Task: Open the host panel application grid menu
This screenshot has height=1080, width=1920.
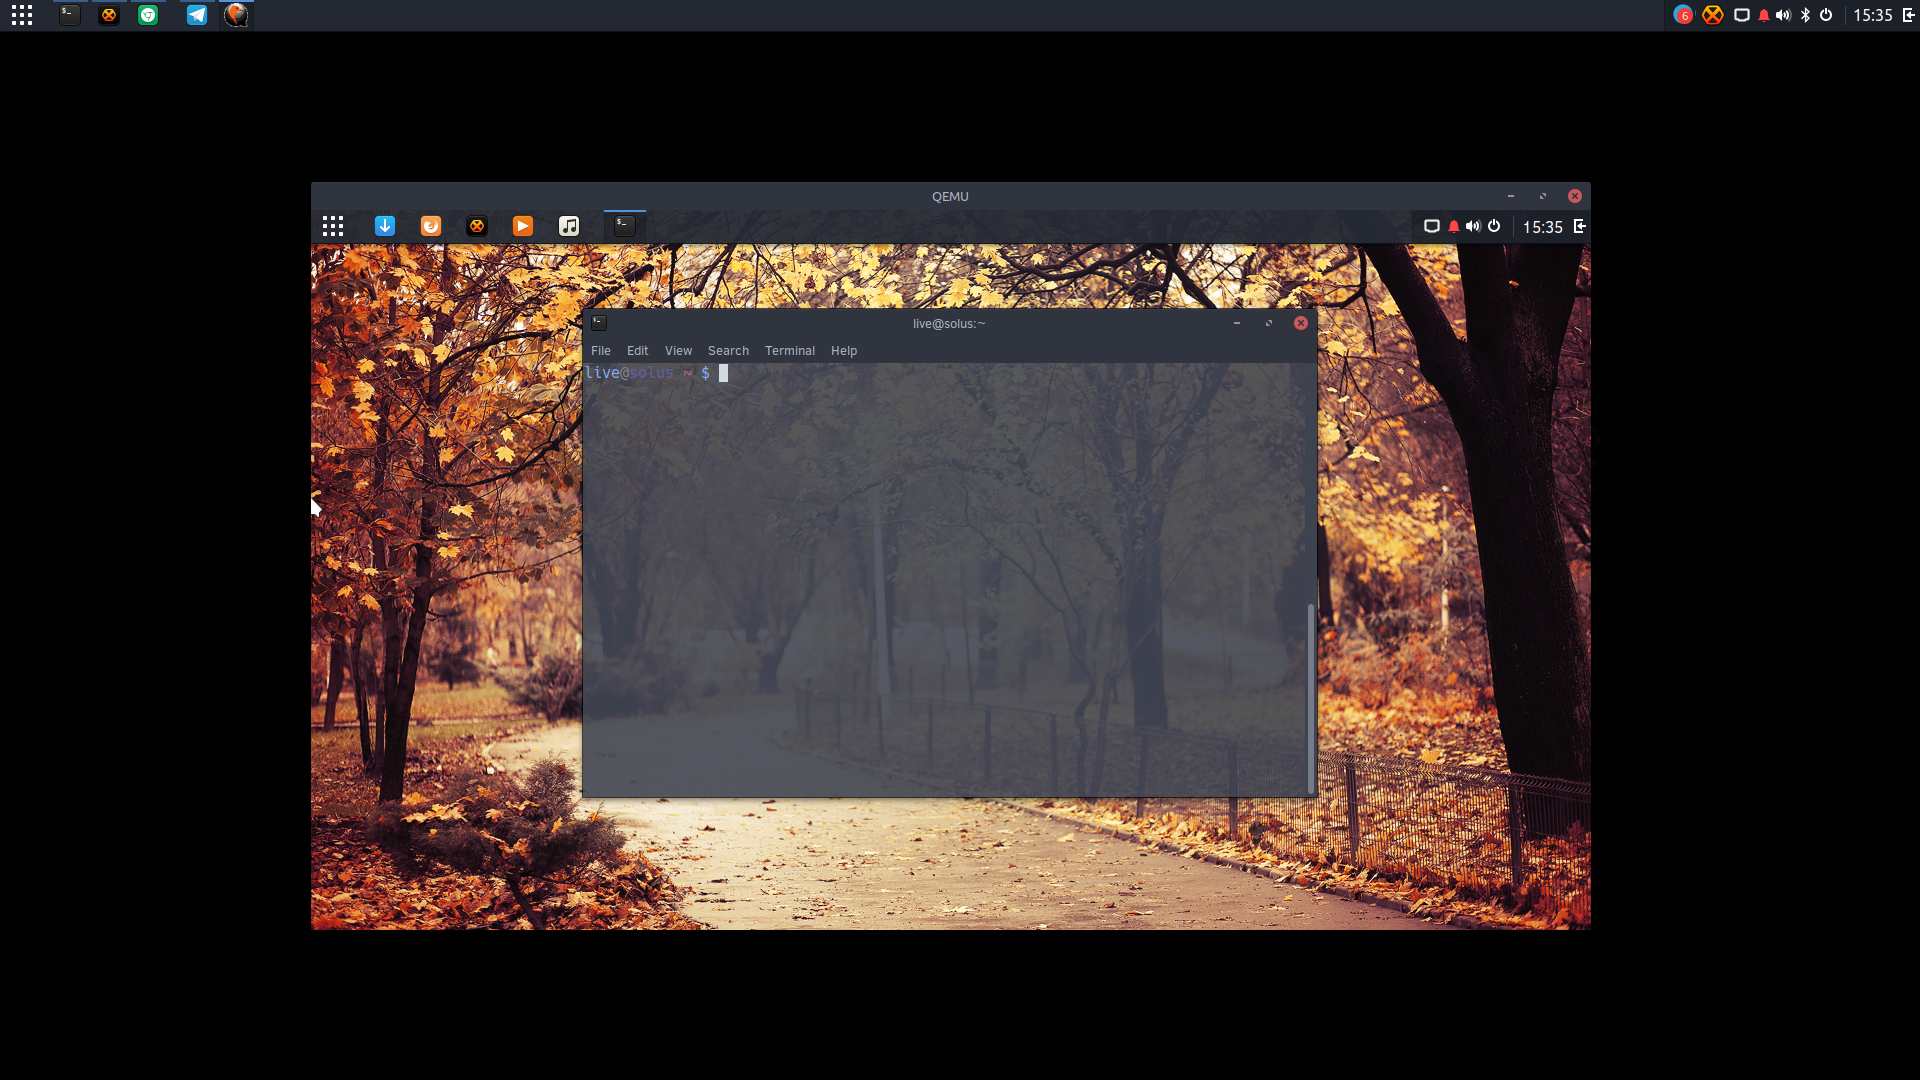Action: coord(22,15)
